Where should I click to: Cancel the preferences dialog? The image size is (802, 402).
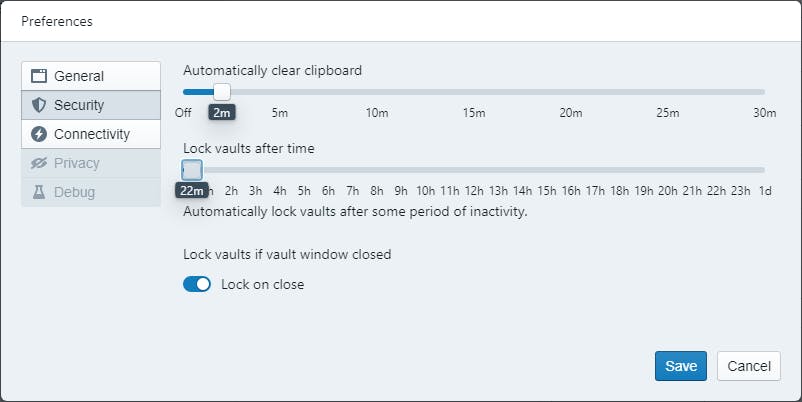point(748,366)
